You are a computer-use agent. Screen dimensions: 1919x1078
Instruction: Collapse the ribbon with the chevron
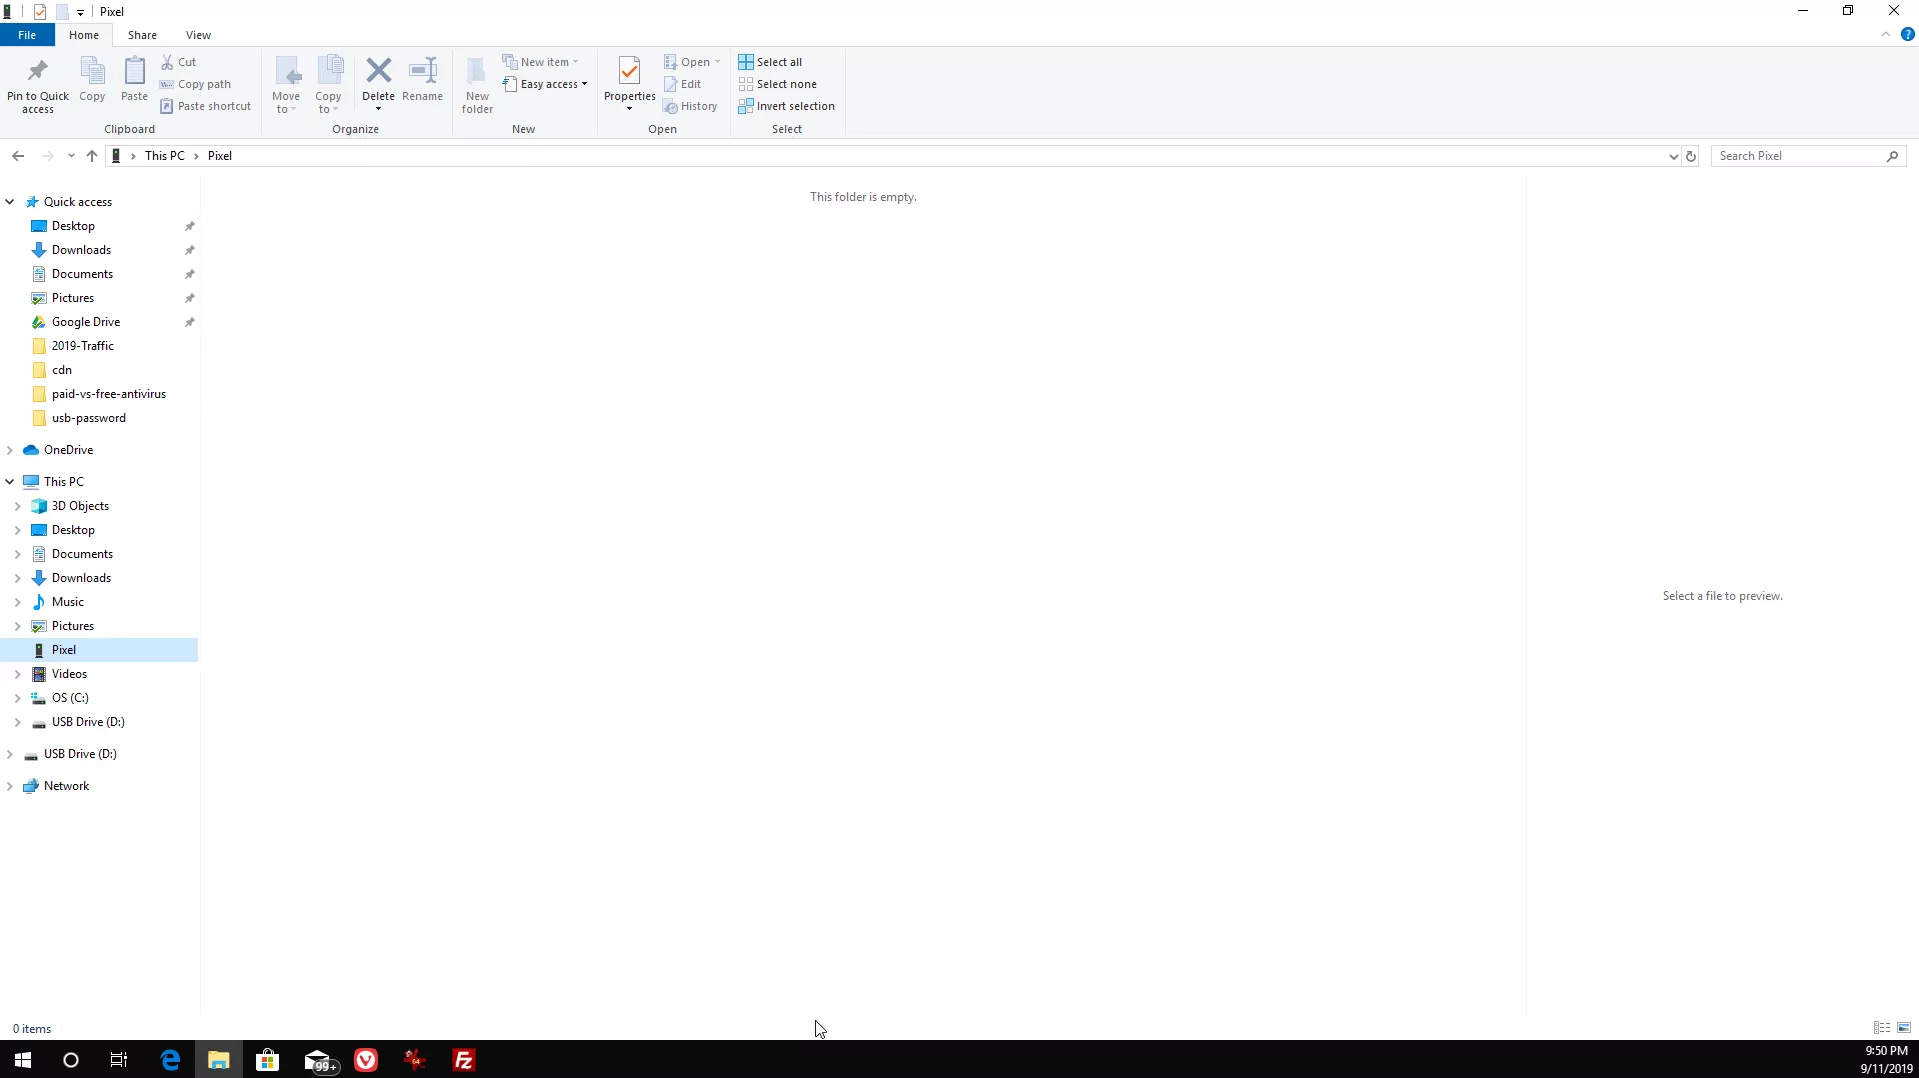click(1886, 35)
